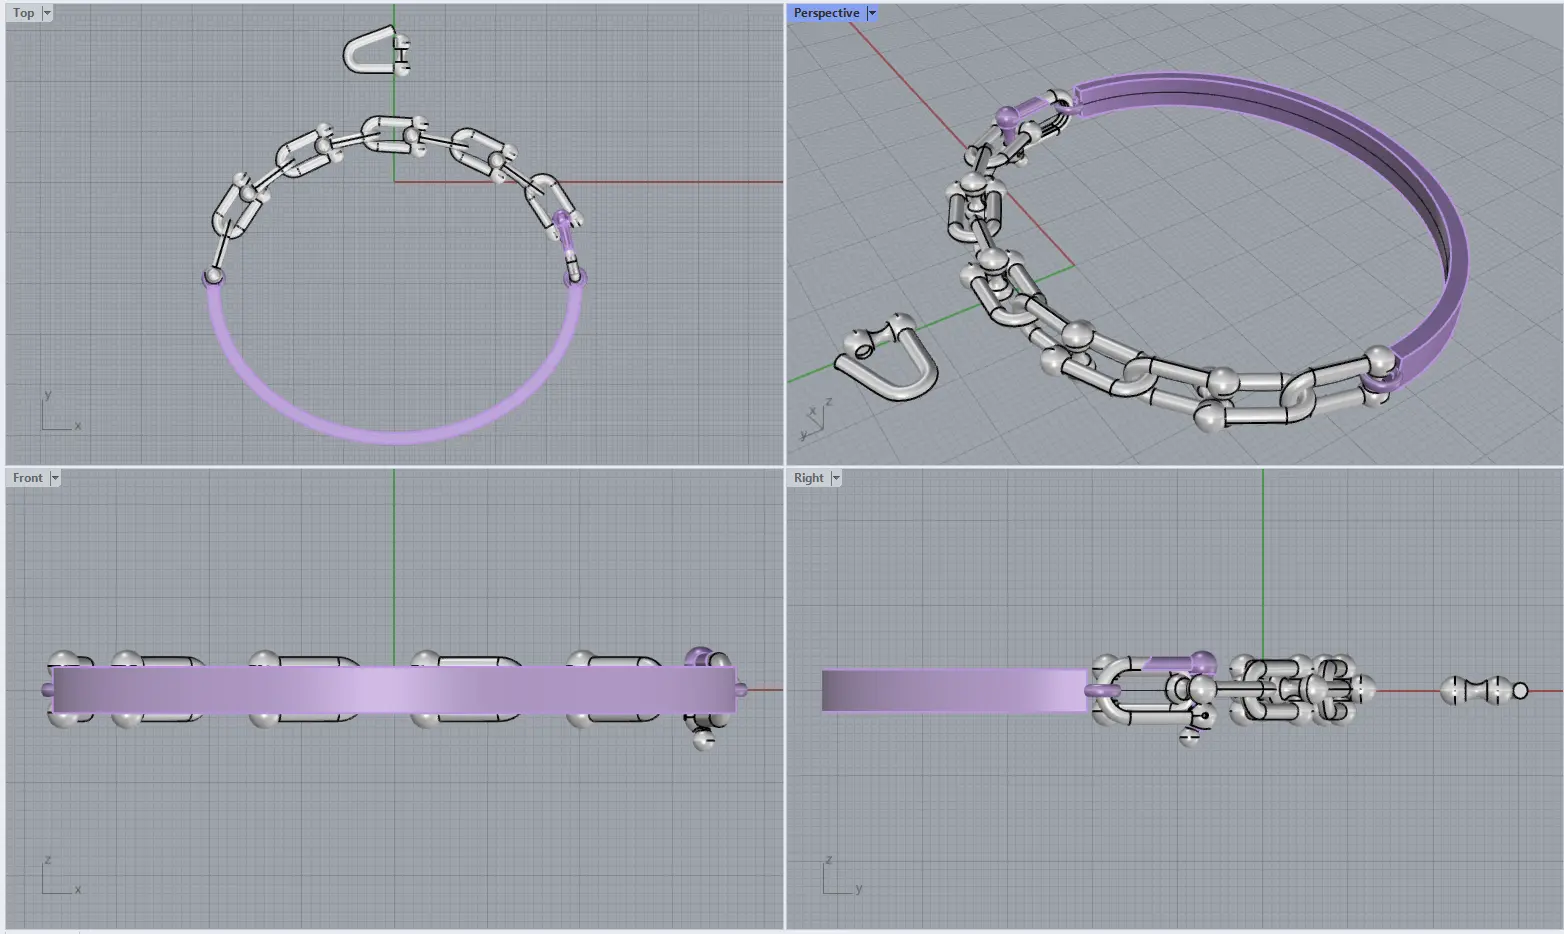Viewport: 1564px width, 934px height.
Task: Activate the Perspective viewport title
Action: (826, 13)
